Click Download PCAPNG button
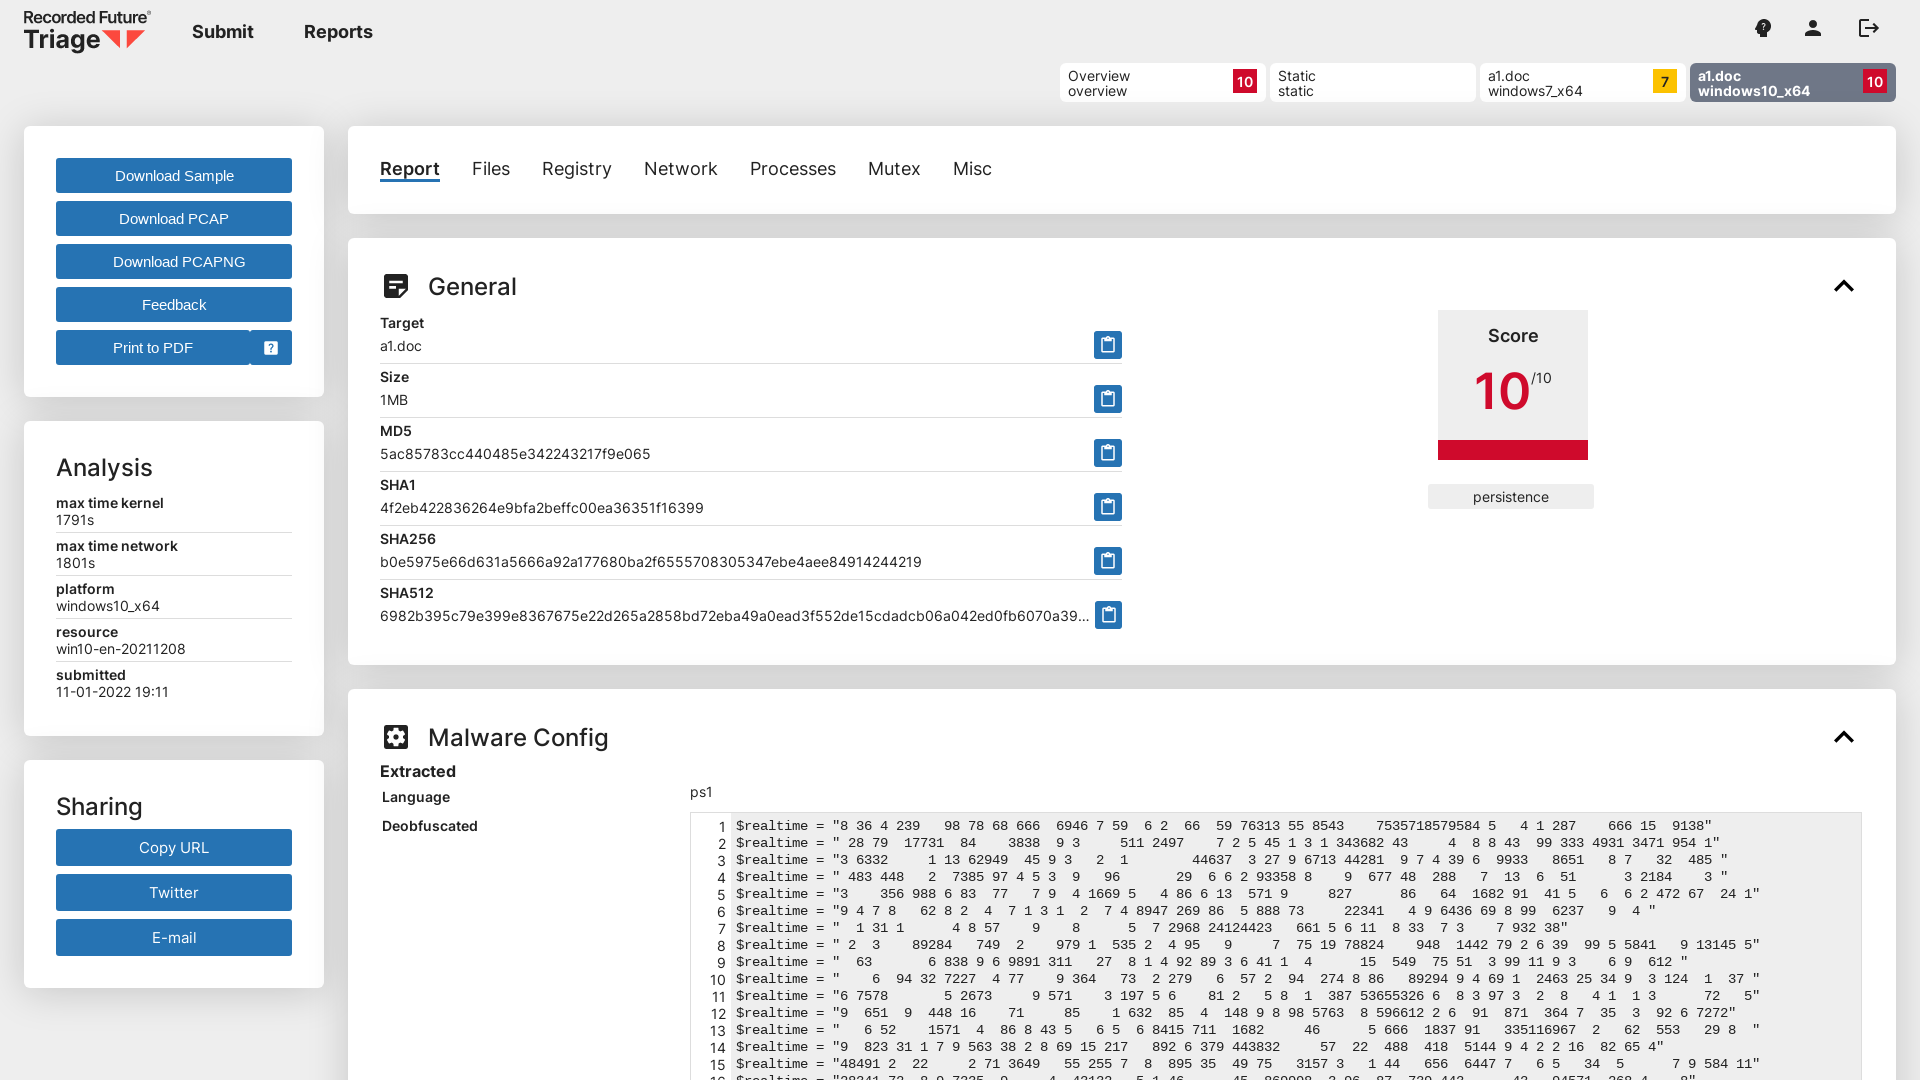The width and height of the screenshot is (1920, 1080). coord(174,262)
